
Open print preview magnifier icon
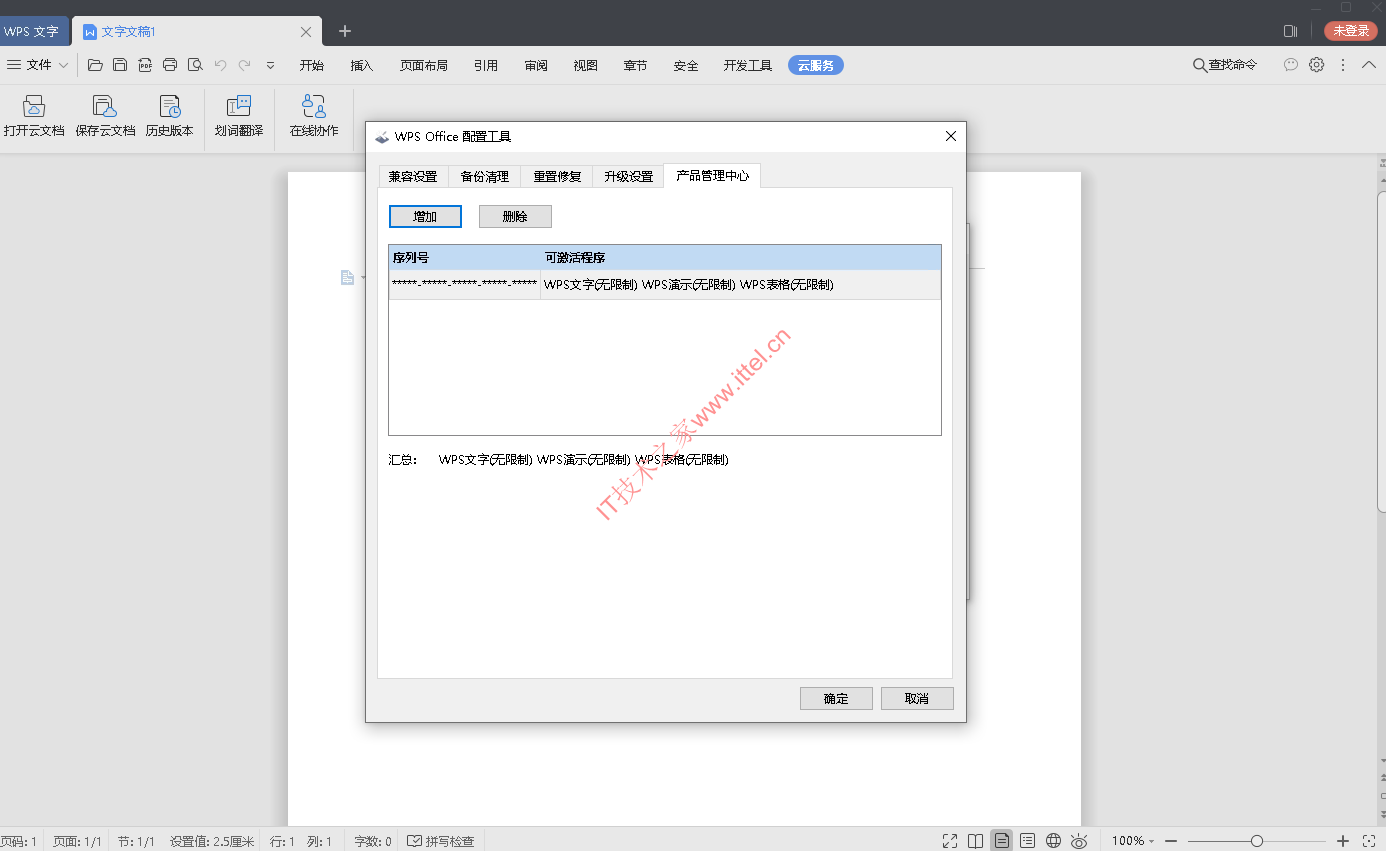click(x=196, y=65)
